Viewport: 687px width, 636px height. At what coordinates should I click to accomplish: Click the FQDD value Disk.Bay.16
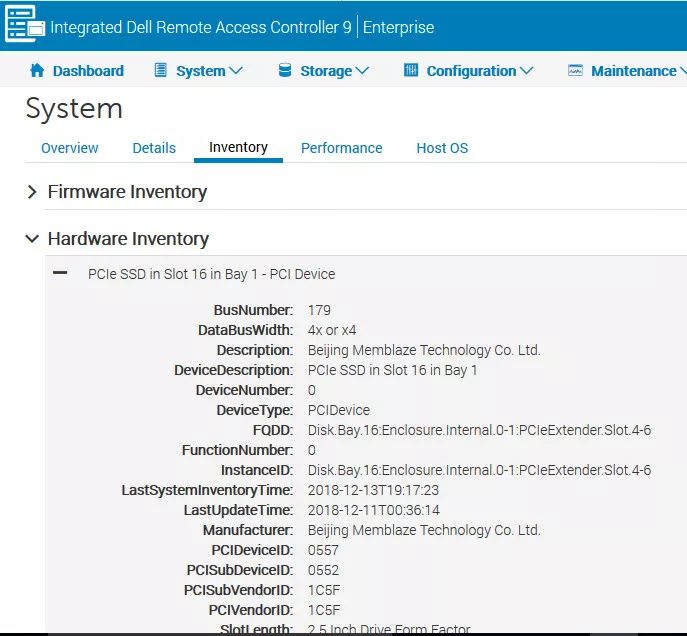(x=479, y=430)
